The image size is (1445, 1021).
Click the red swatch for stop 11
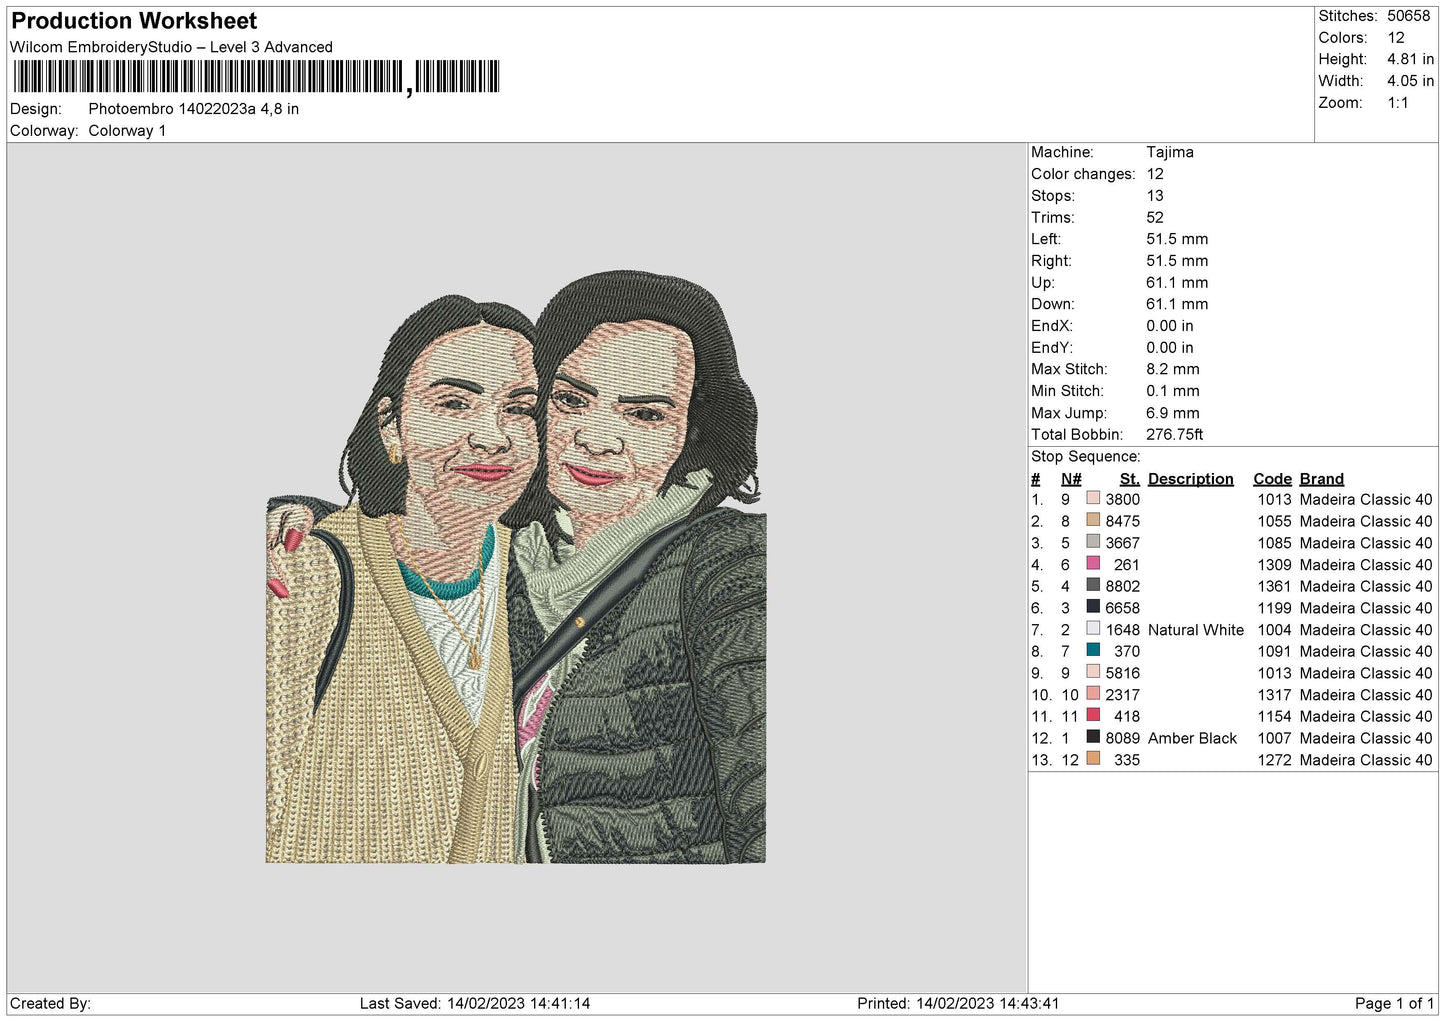click(x=1093, y=715)
